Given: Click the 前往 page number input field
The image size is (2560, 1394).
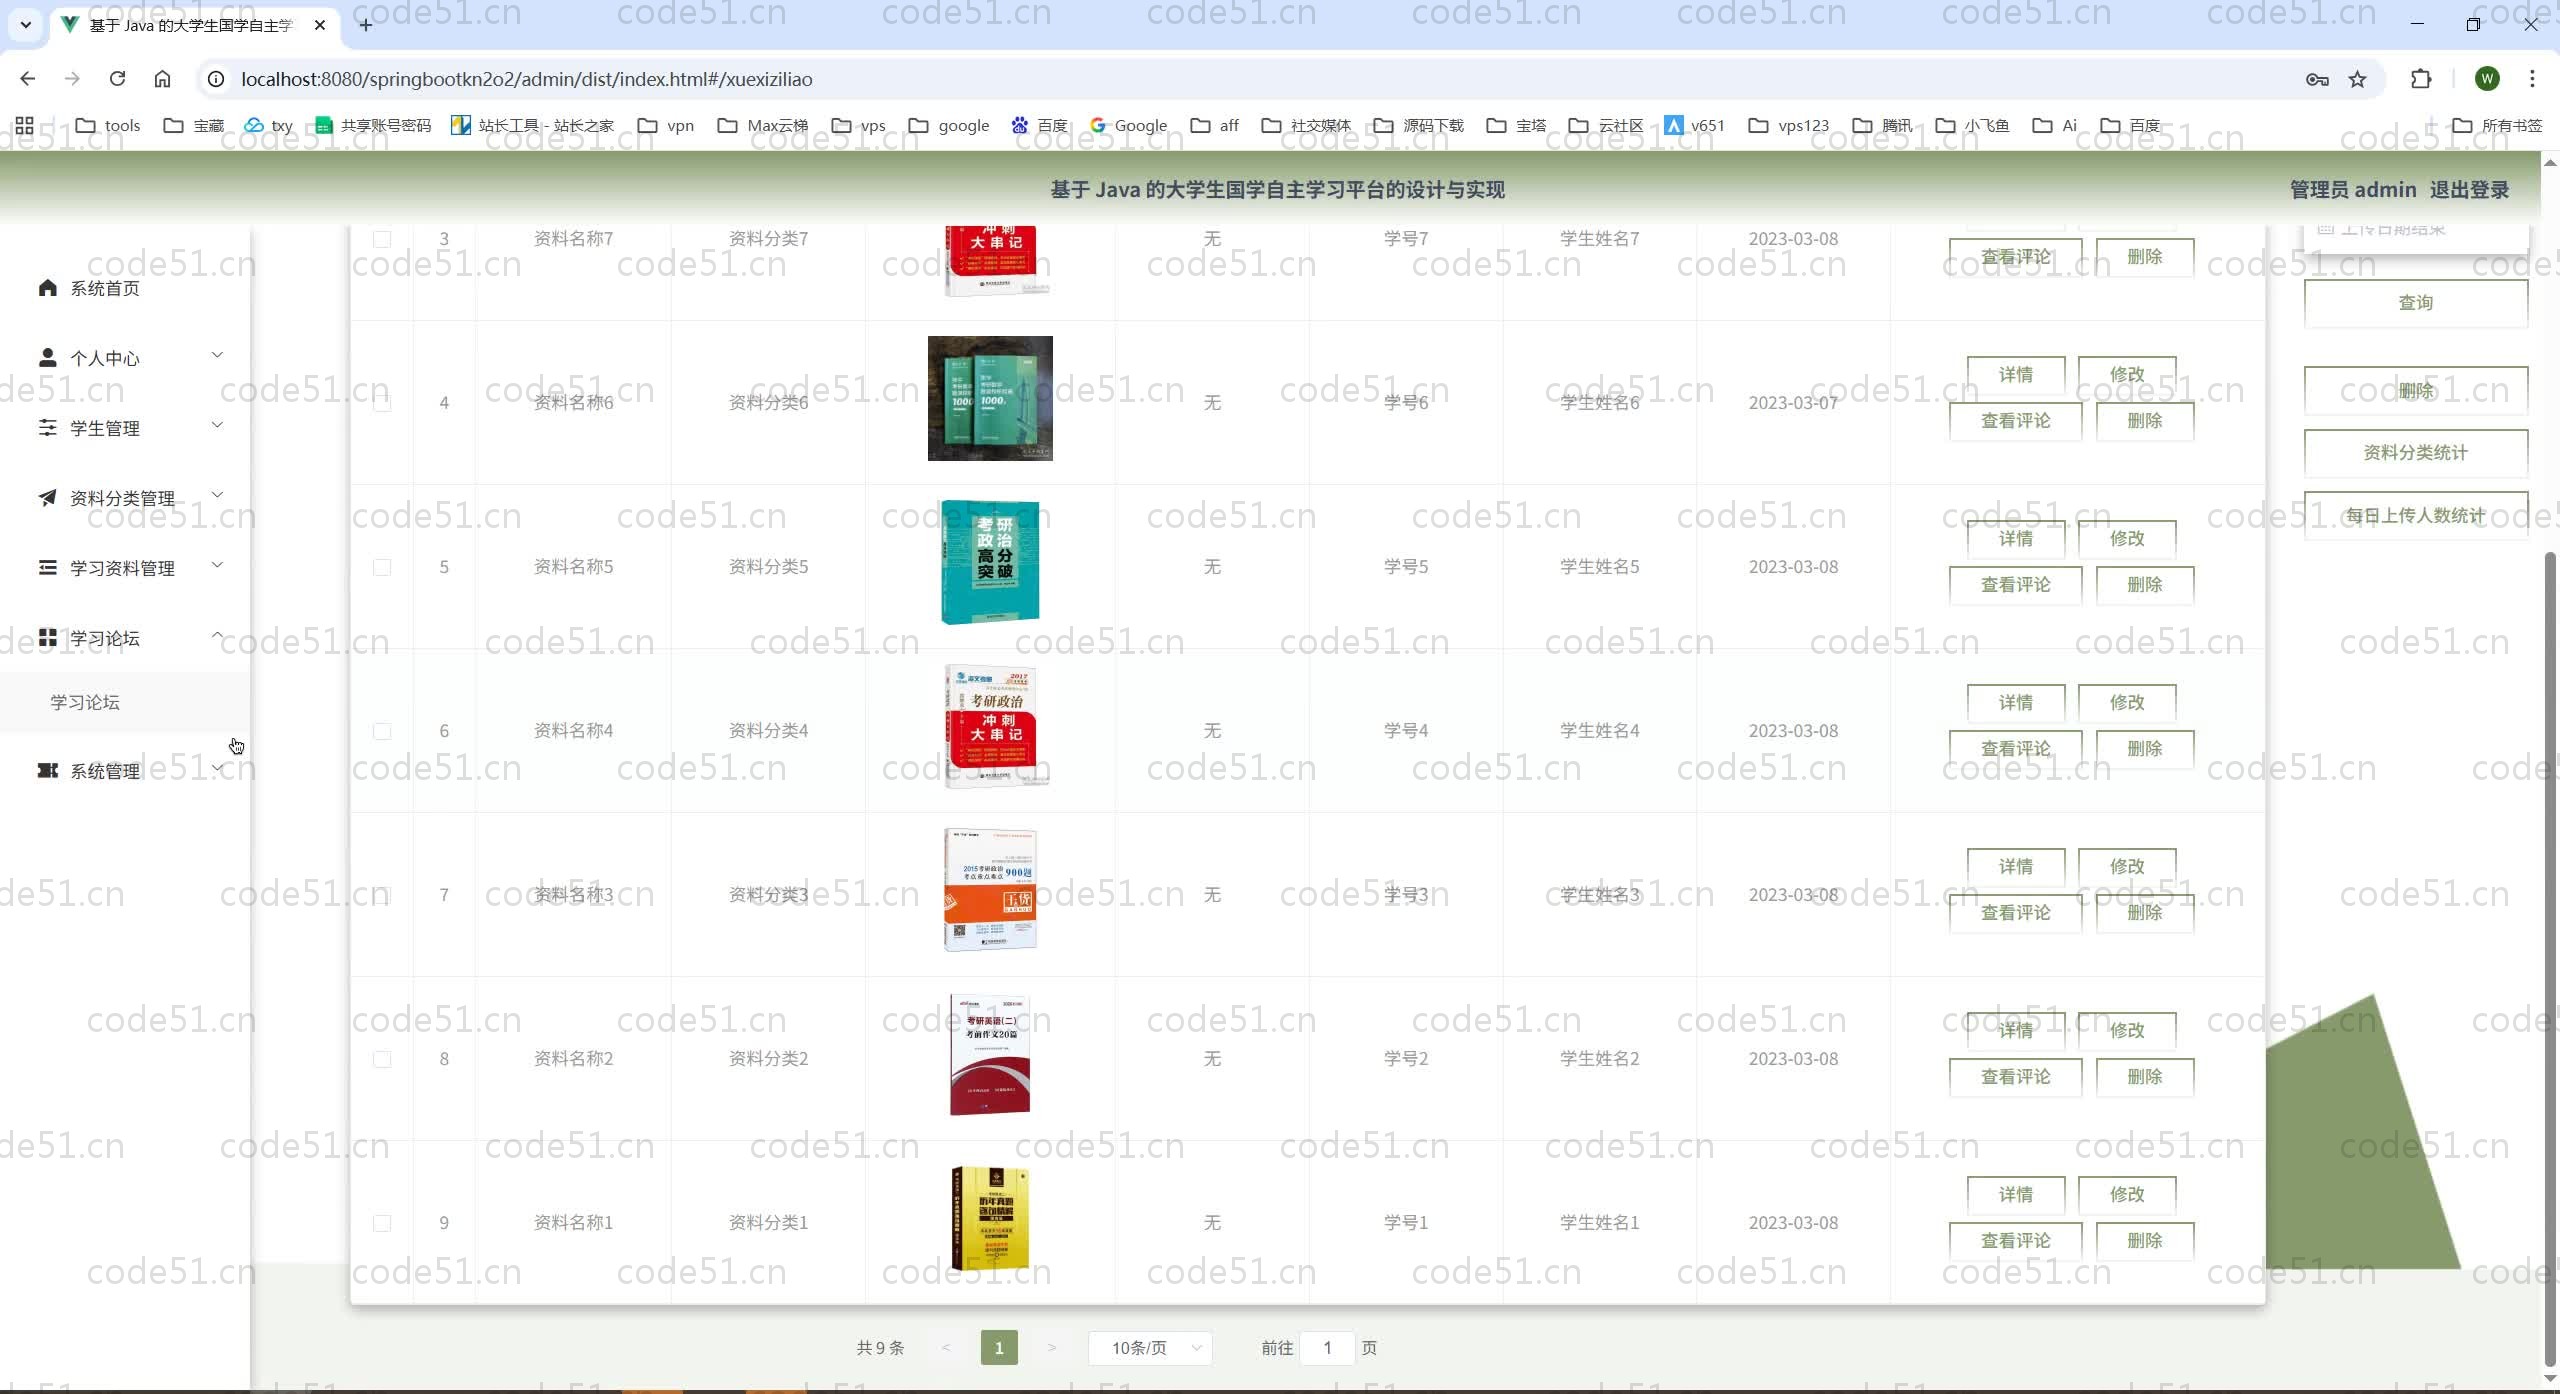Looking at the screenshot, I should coord(1327,1348).
